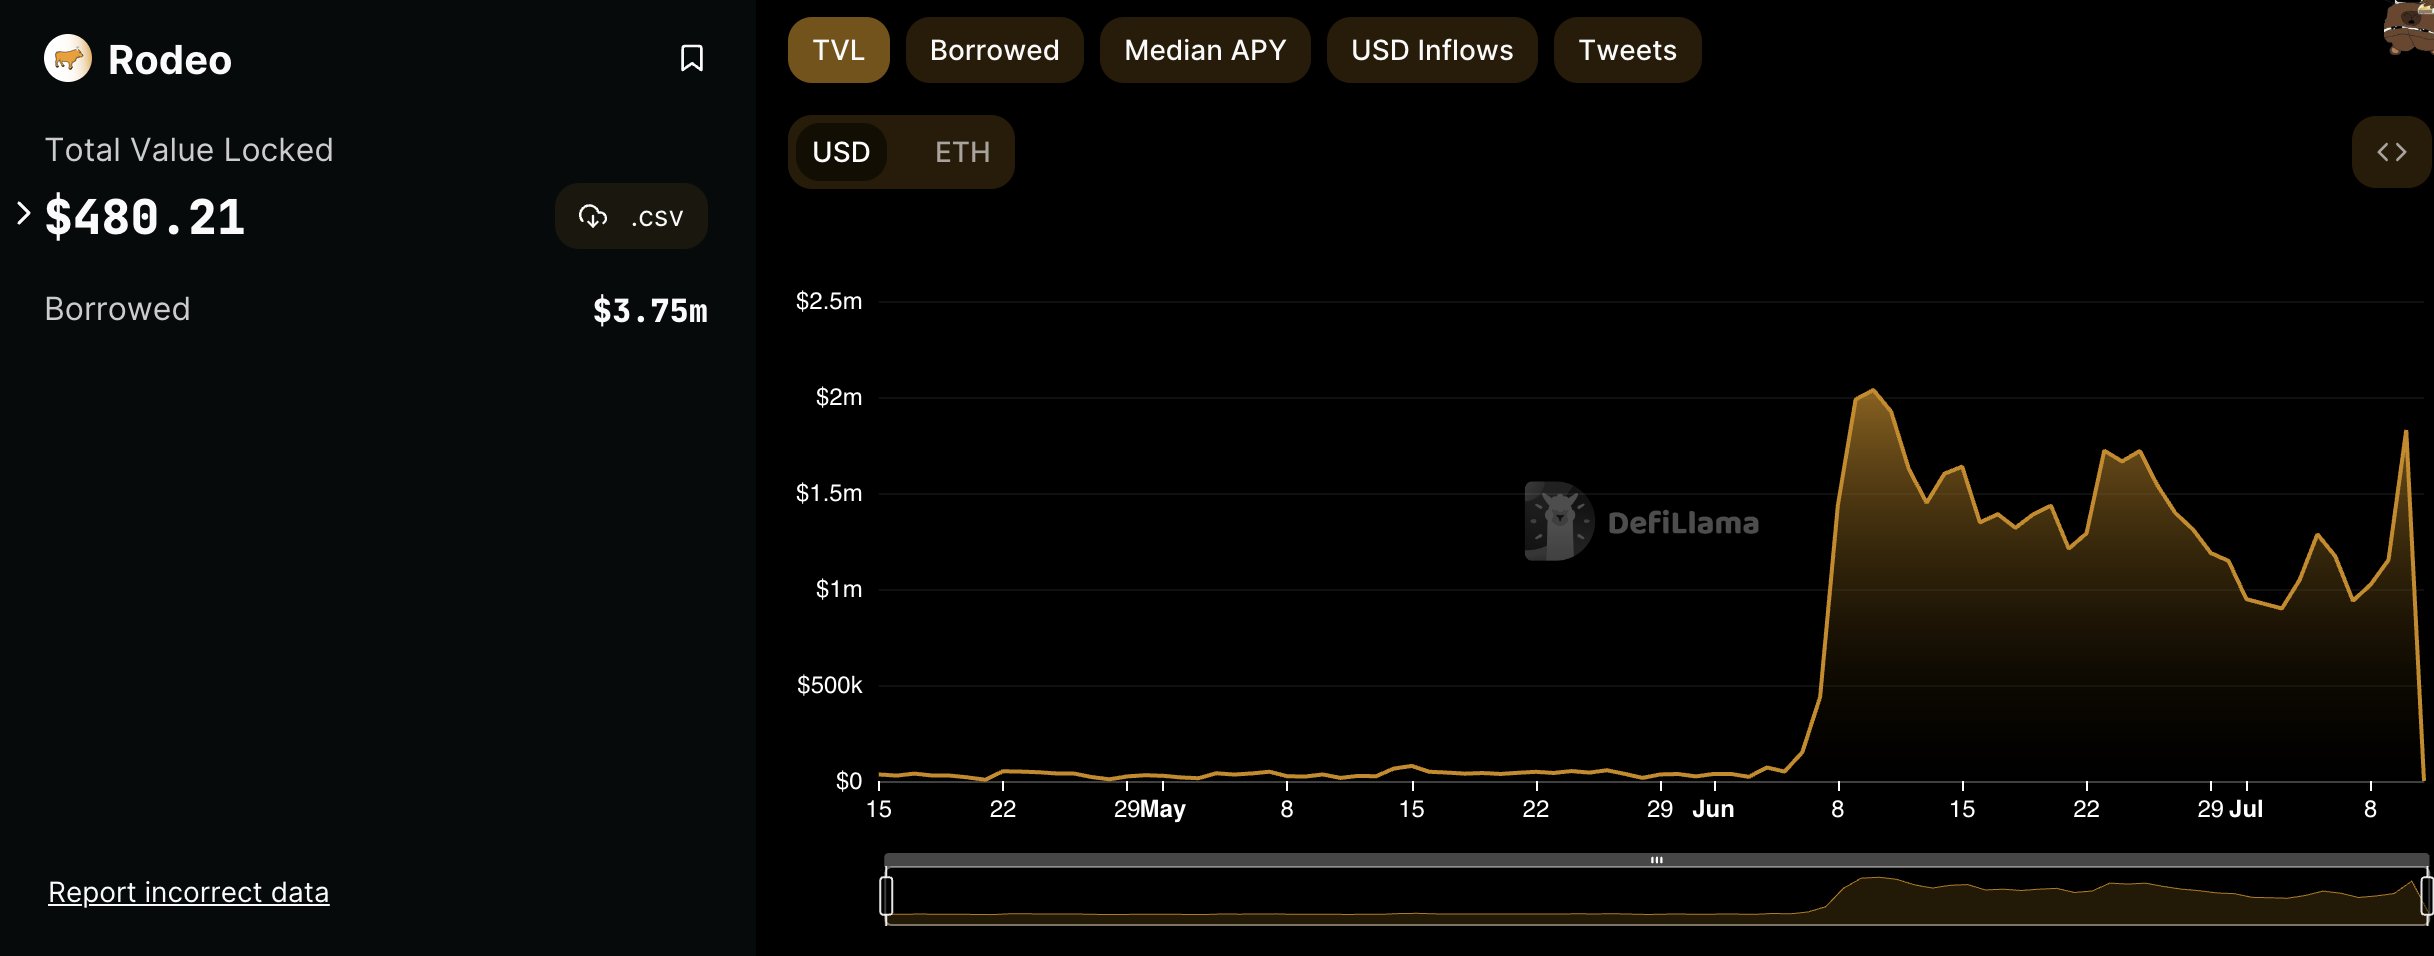
Task: Open the embed chart code icon
Action: [x=2391, y=152]
